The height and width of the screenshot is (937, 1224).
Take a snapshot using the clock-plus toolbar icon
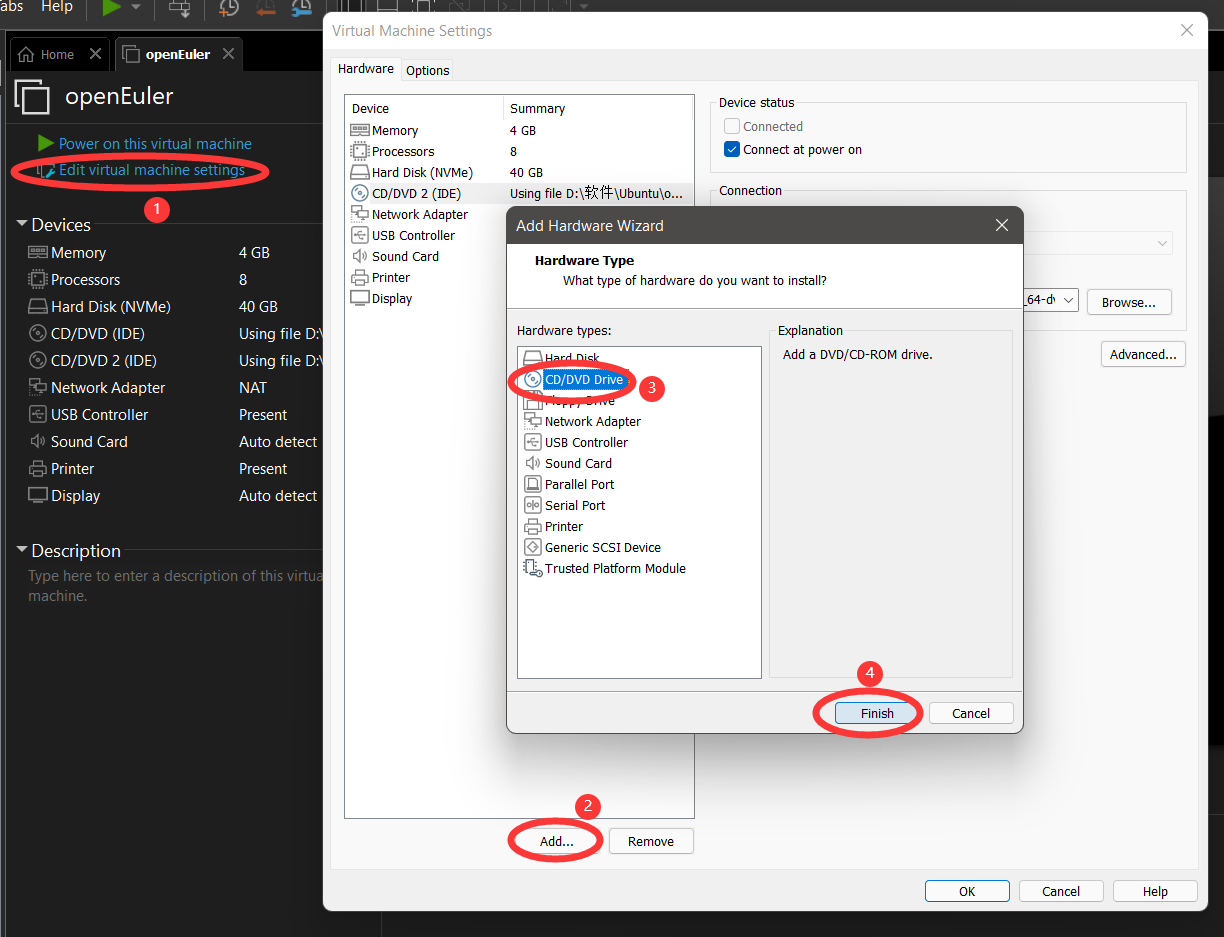tap(229, 8)
